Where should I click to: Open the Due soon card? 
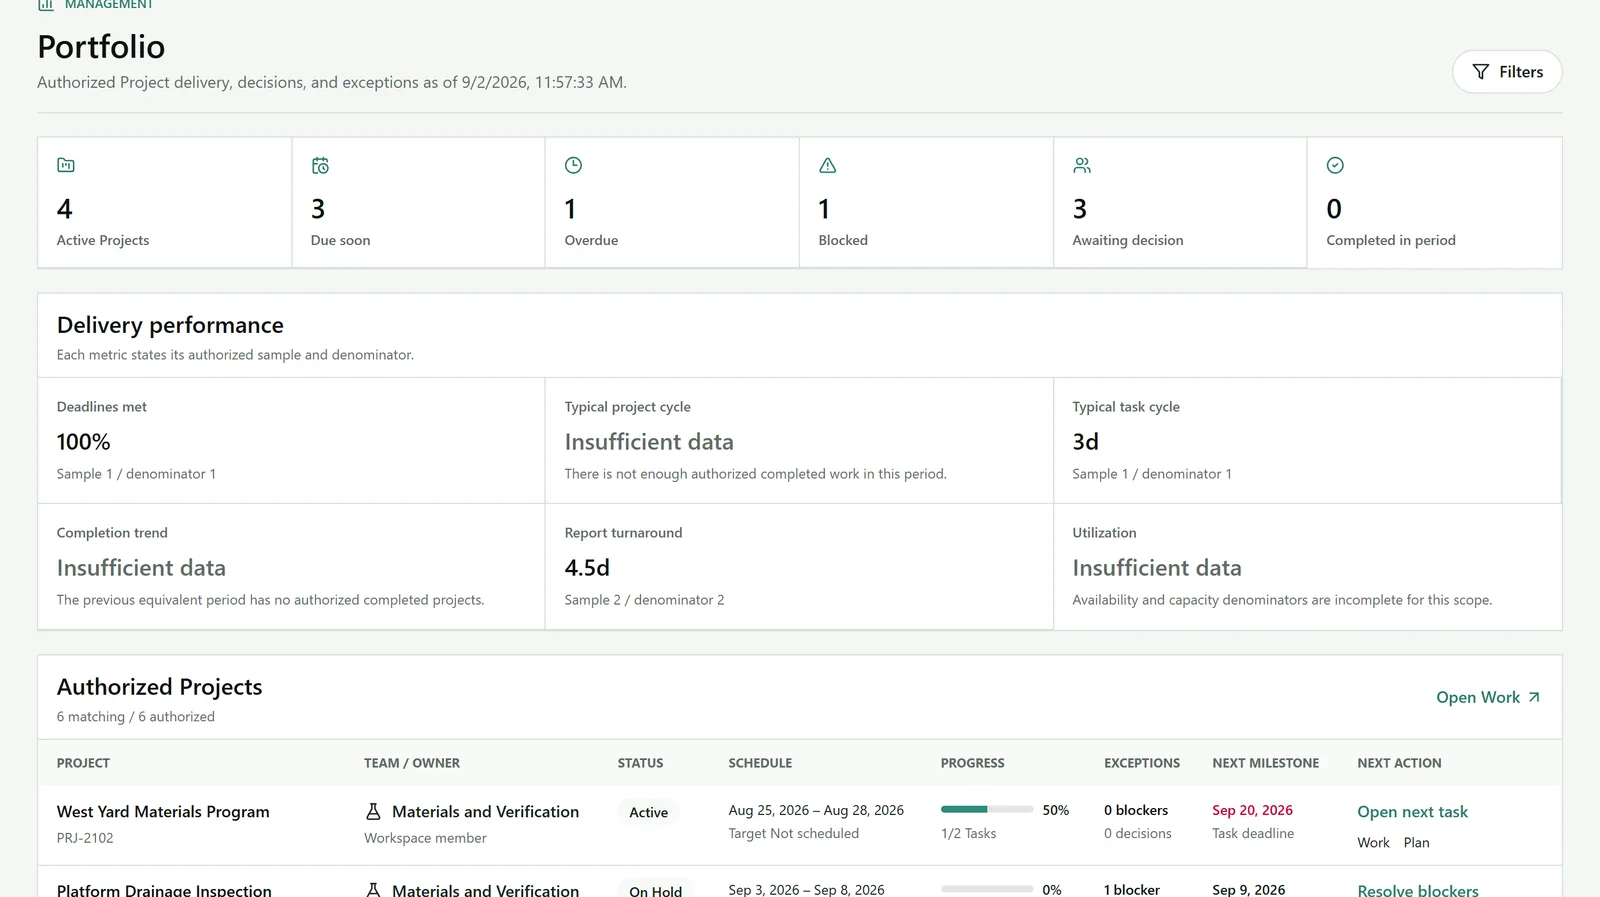point(418,202)
